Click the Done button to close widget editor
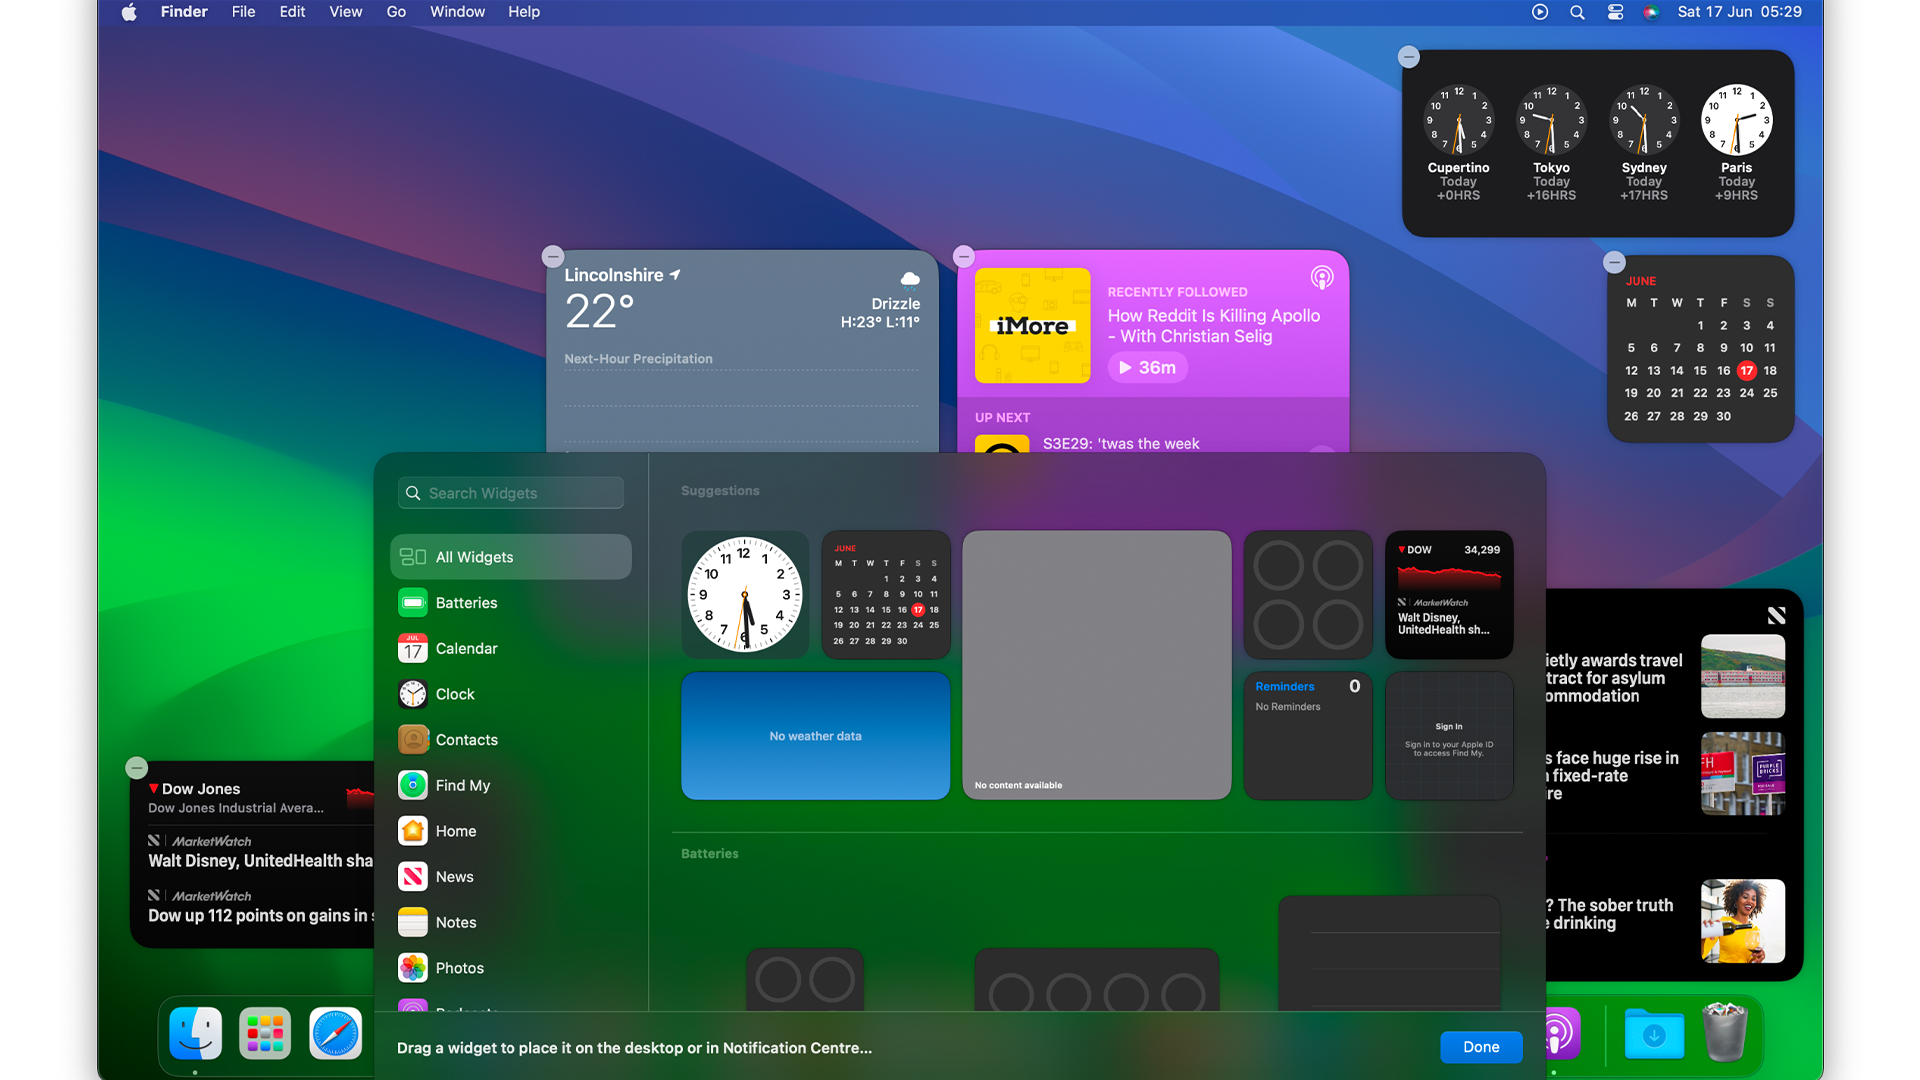Viewport: 1920px width, 1080px height. click(1481, 1046)
